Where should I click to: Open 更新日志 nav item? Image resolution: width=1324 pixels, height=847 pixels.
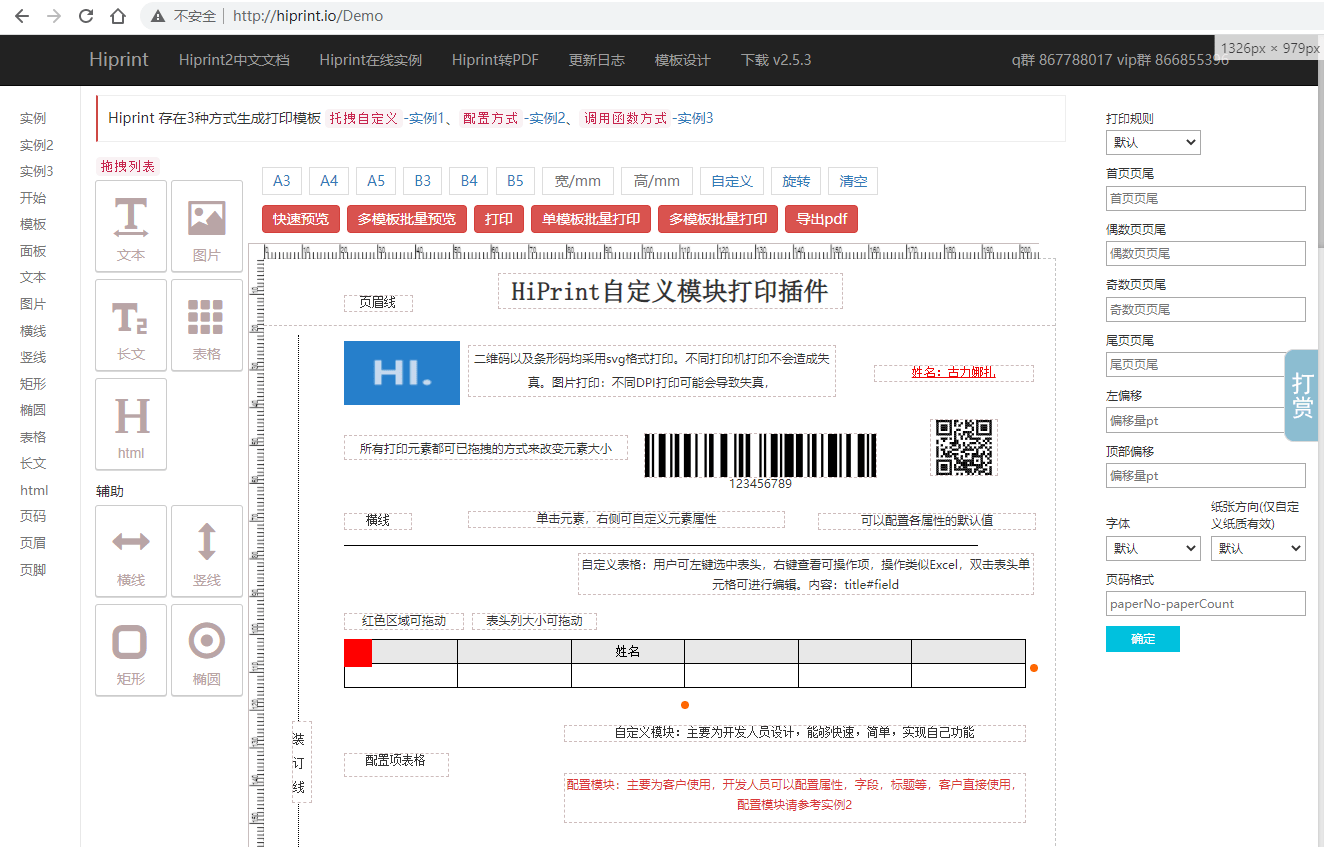(597, 60)
